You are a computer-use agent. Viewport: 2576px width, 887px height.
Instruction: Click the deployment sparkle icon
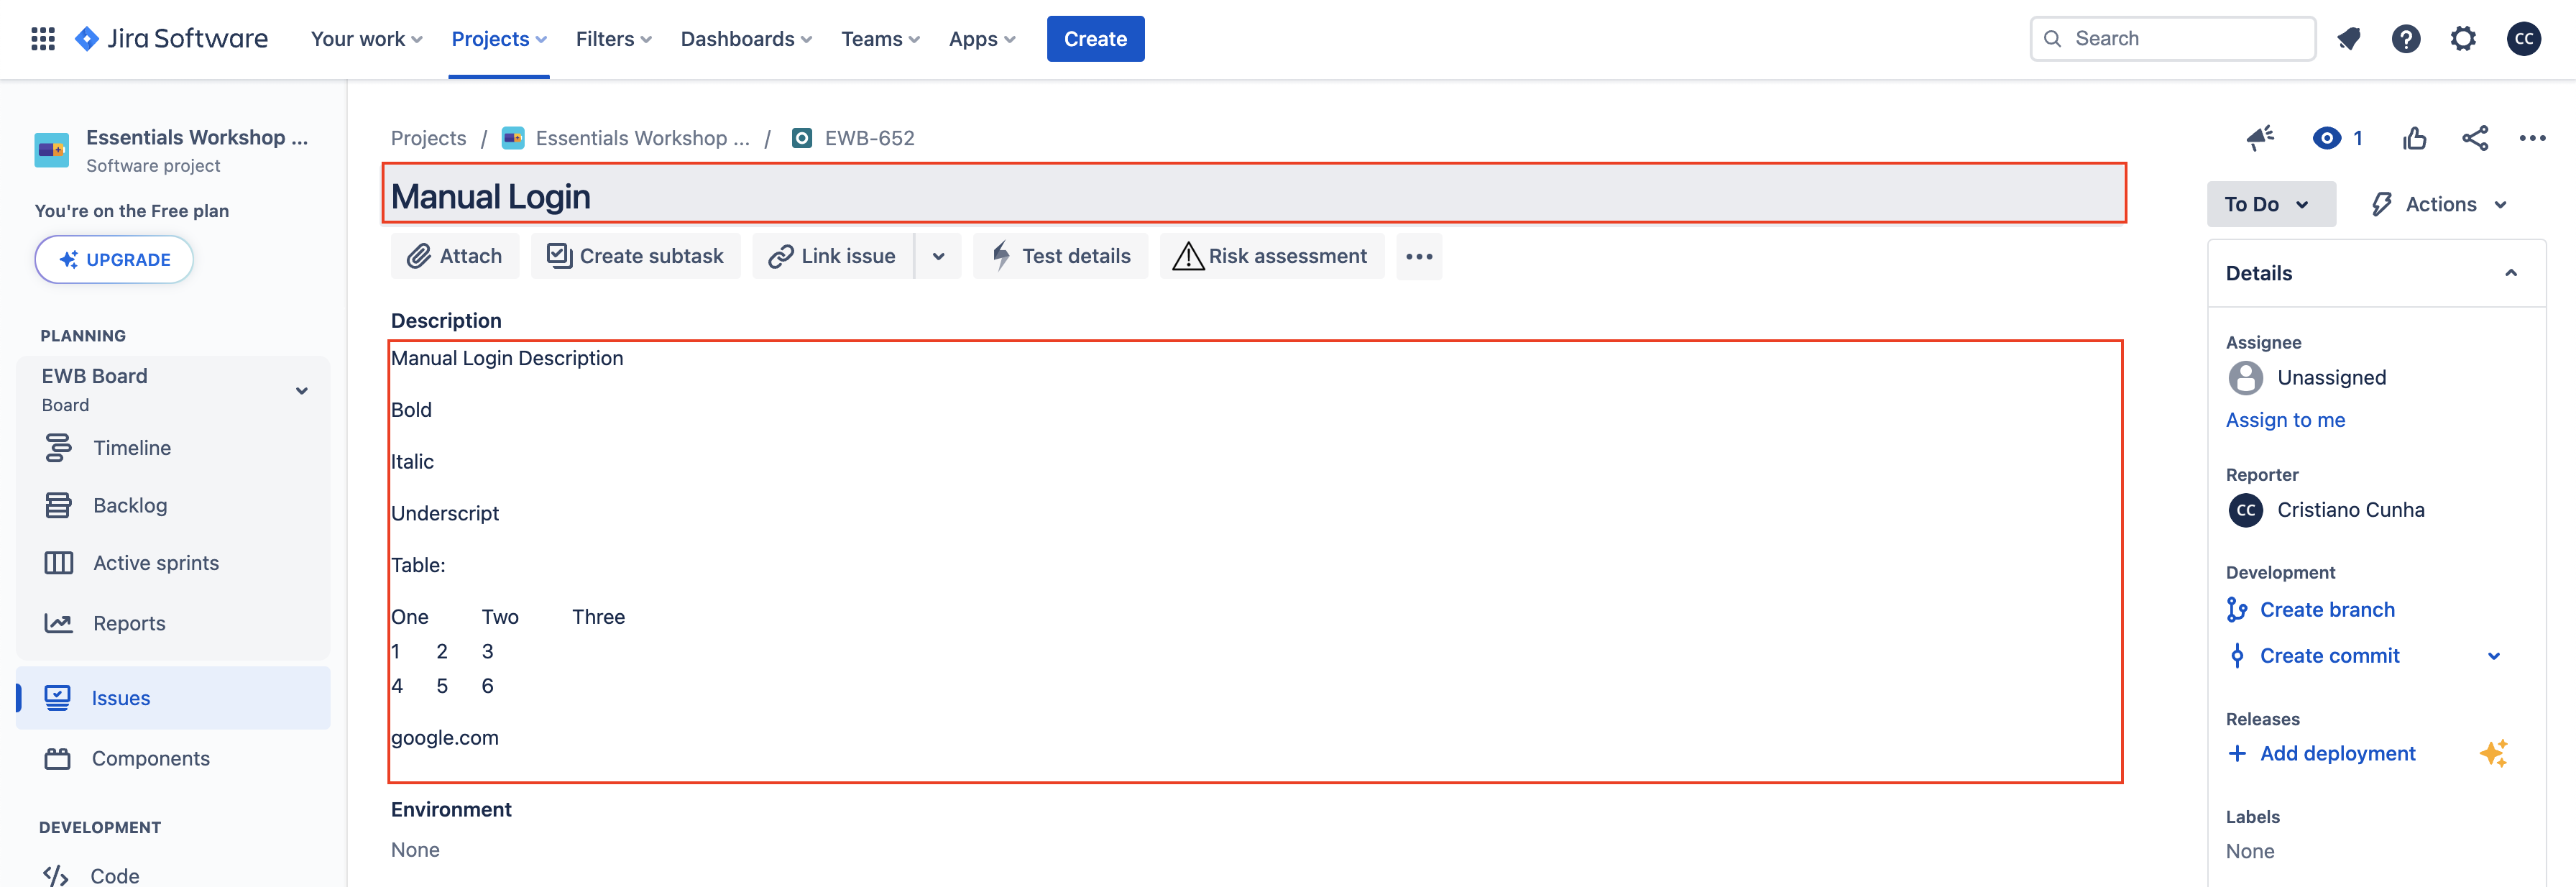click(2493, 753)
